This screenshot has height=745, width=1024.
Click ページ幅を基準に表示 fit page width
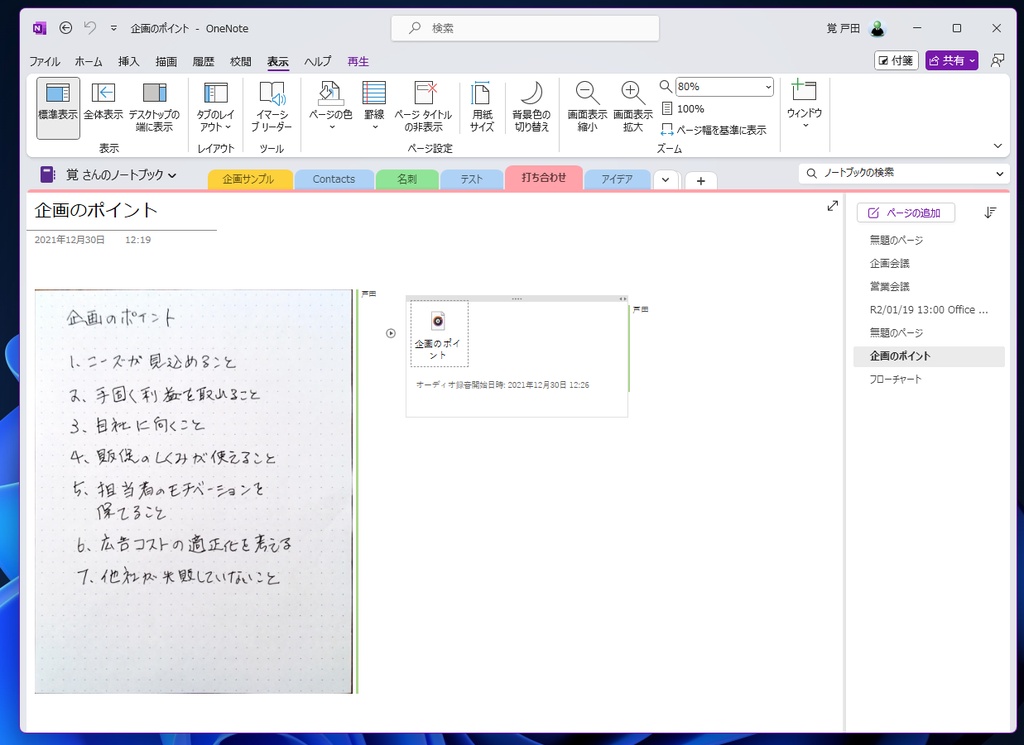pos(714,130)
